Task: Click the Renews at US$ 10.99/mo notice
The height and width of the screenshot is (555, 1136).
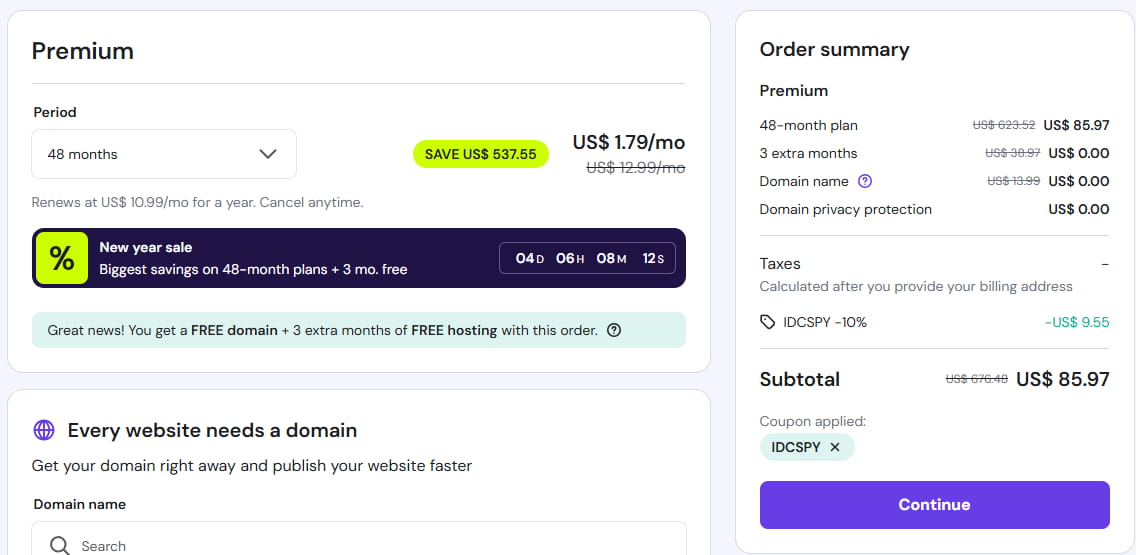Action: click(197, 202)
